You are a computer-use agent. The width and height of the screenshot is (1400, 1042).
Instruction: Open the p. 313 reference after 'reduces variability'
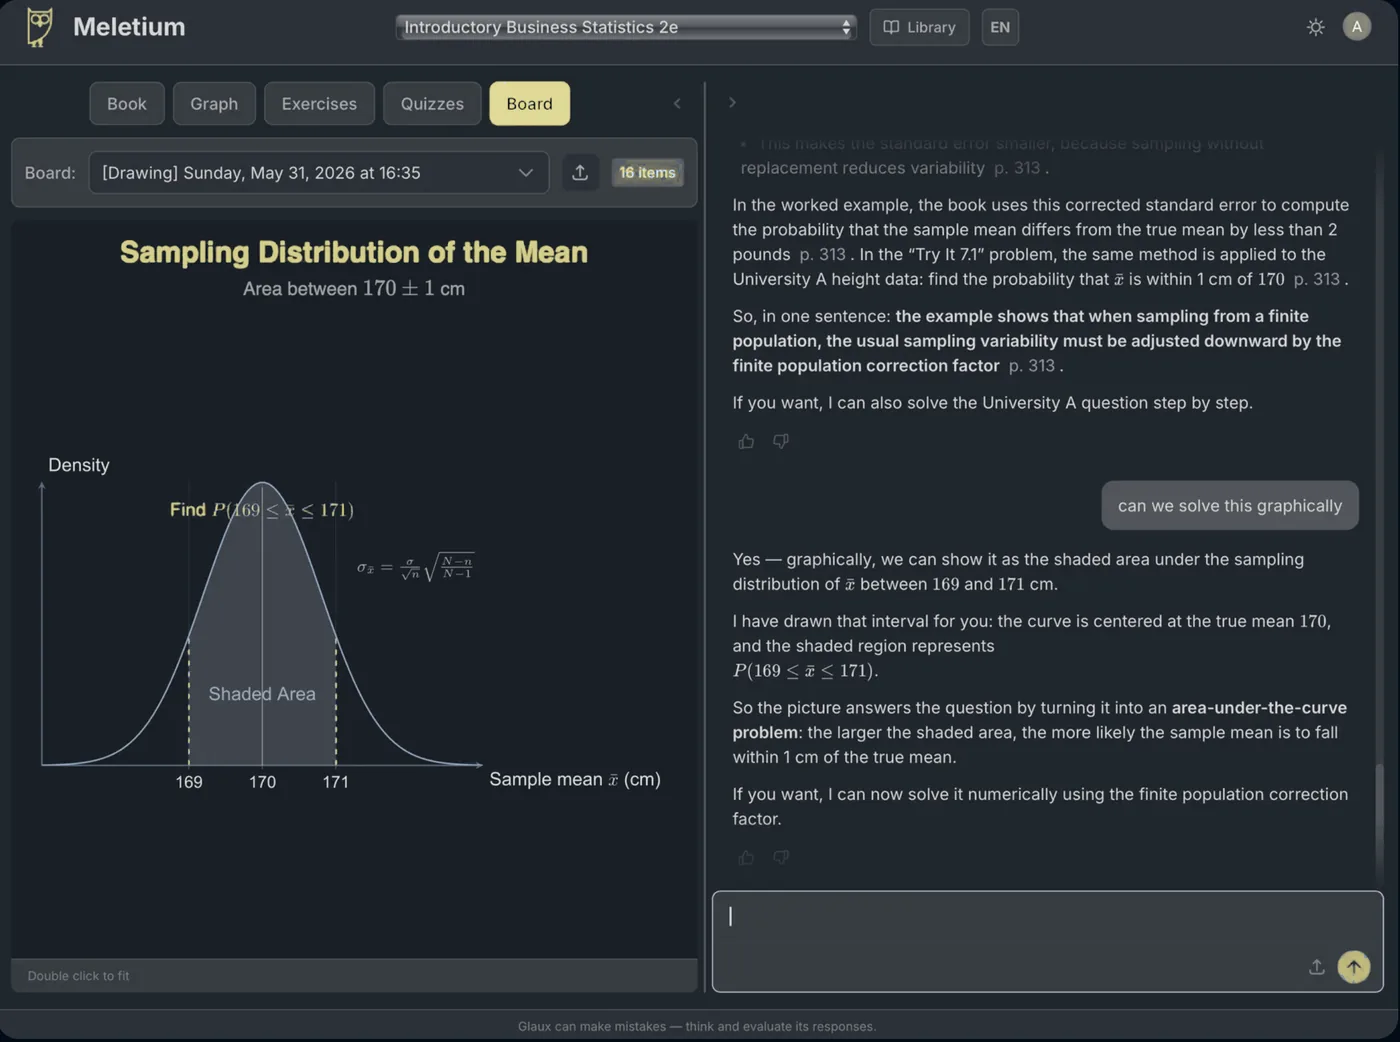(1017, 168)
